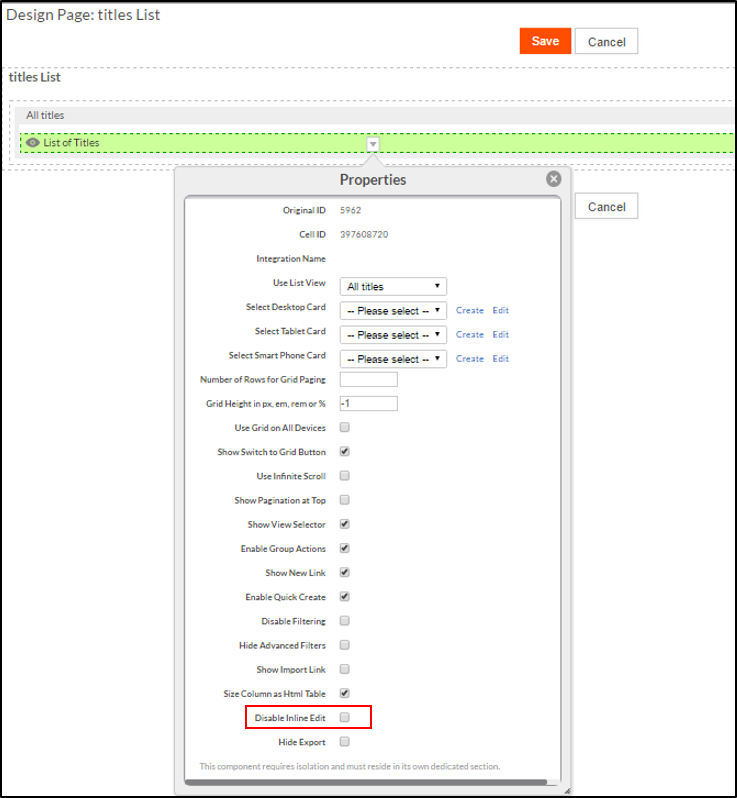This screenshot has height=798, width=737.
Task: Uncheck Enable Quick Create checkbox
Action: tap(345, 596)
